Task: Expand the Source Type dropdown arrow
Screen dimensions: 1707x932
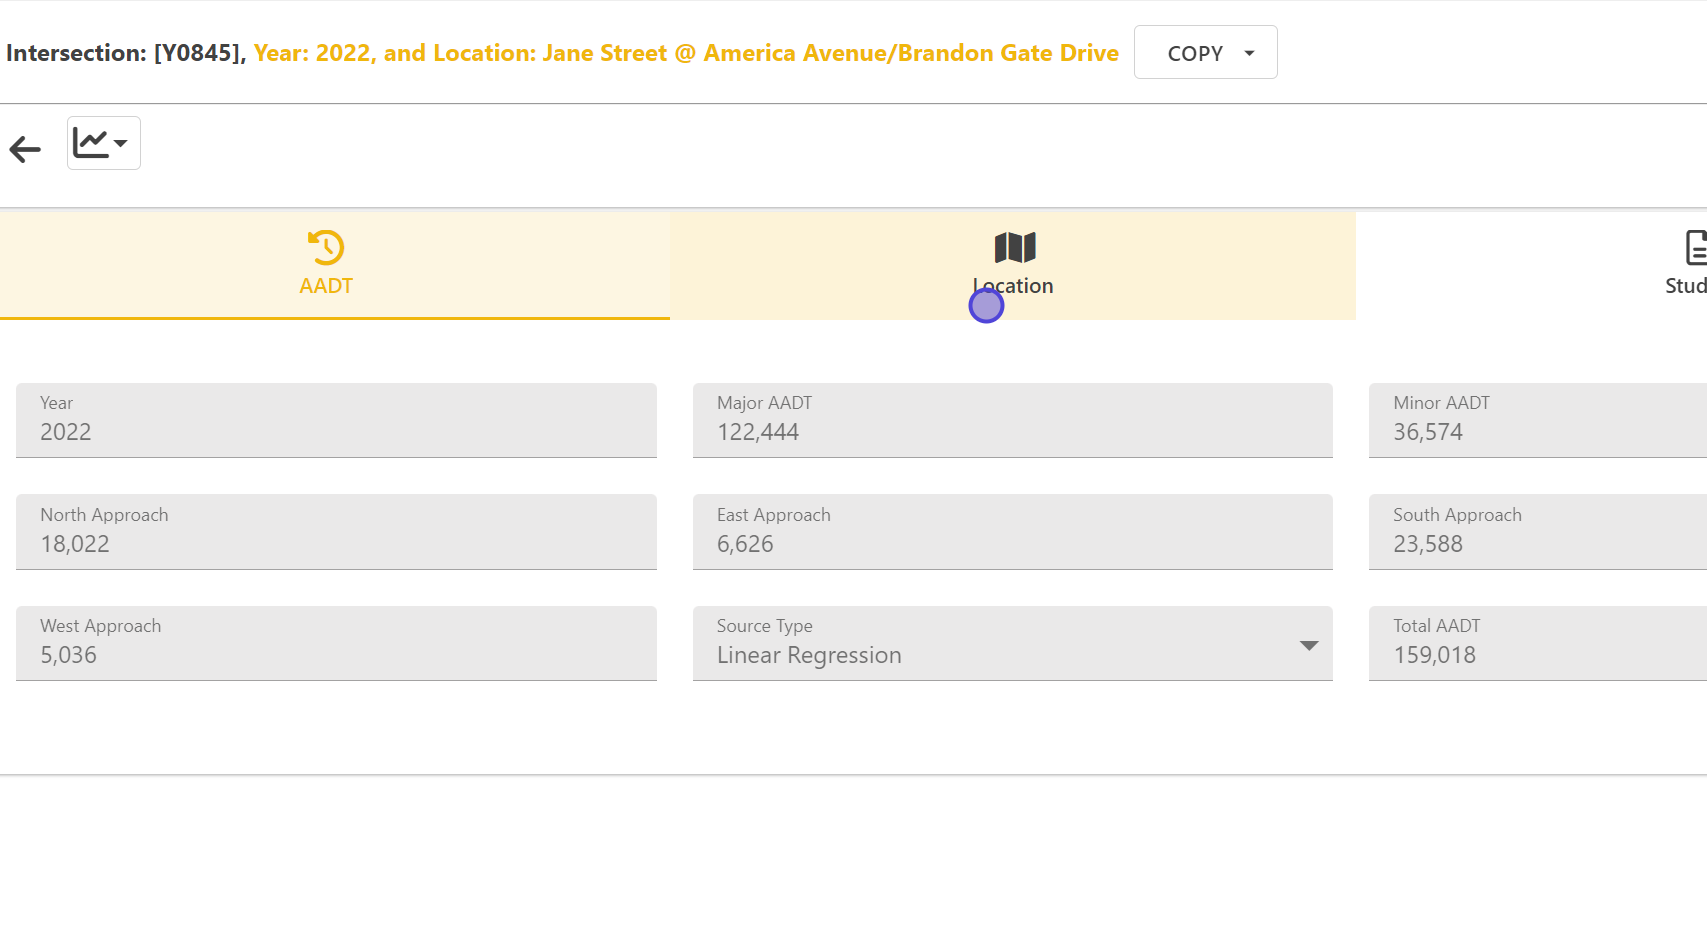Action: pyautogui.click(x=1308, y=645)
